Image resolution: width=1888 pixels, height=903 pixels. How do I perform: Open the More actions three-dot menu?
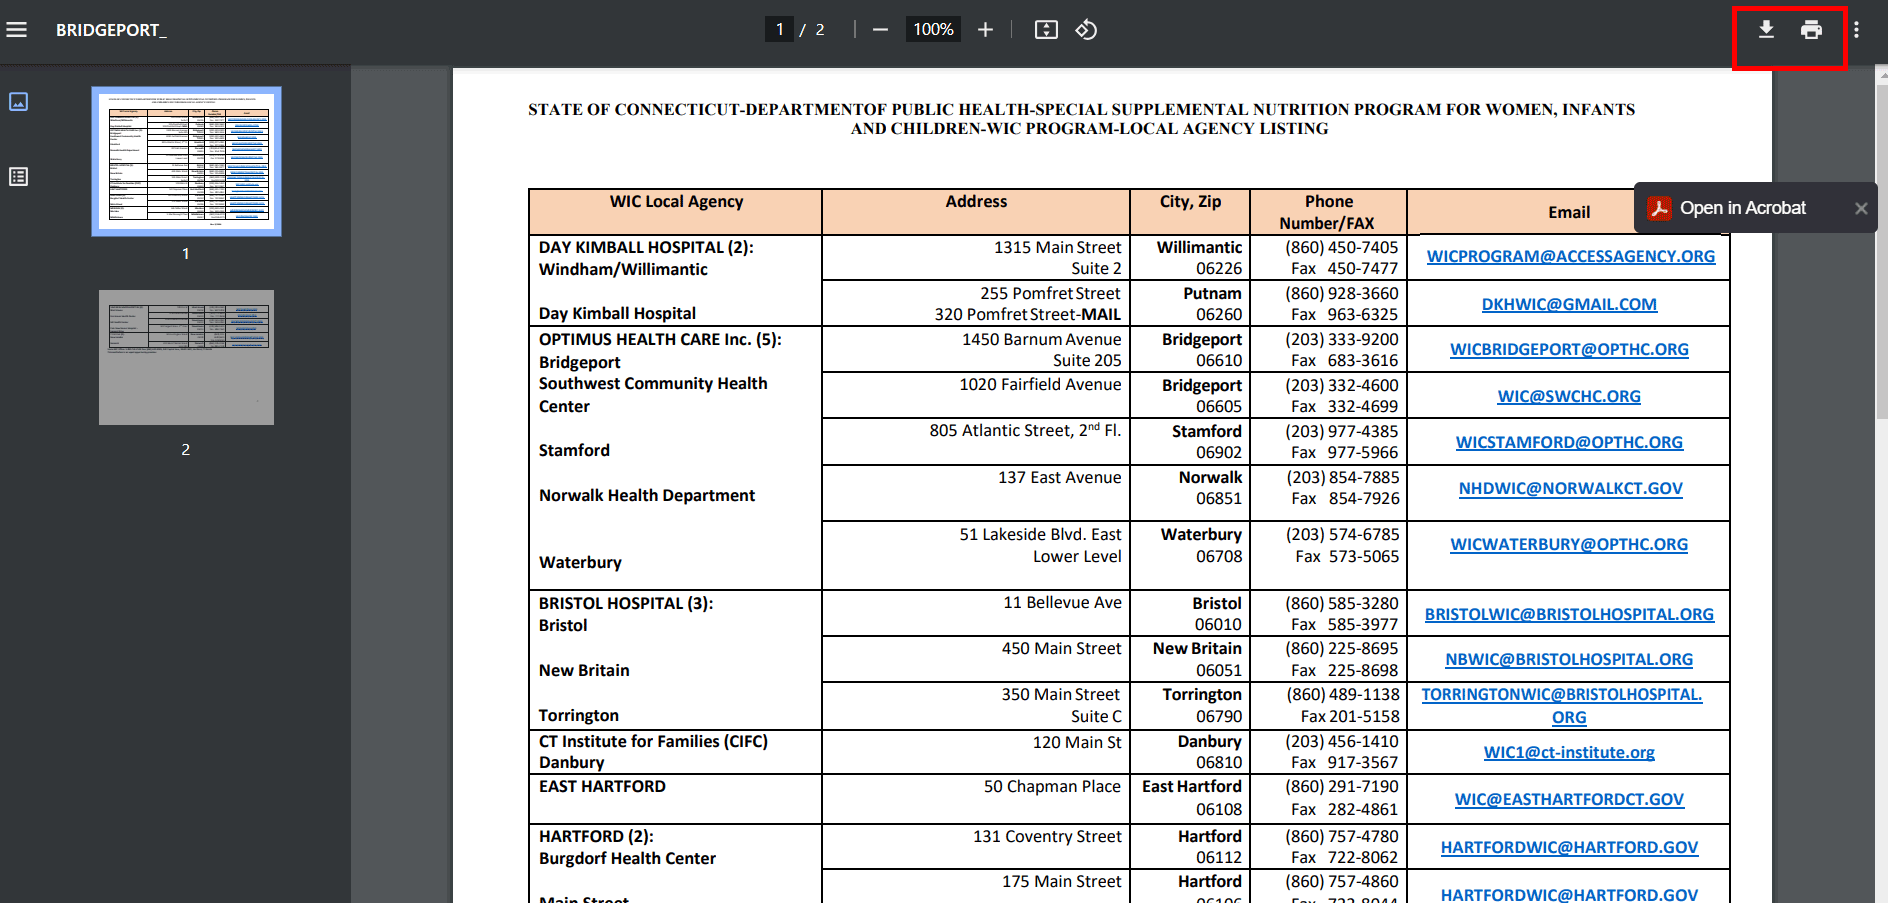tap(1856, 30)
